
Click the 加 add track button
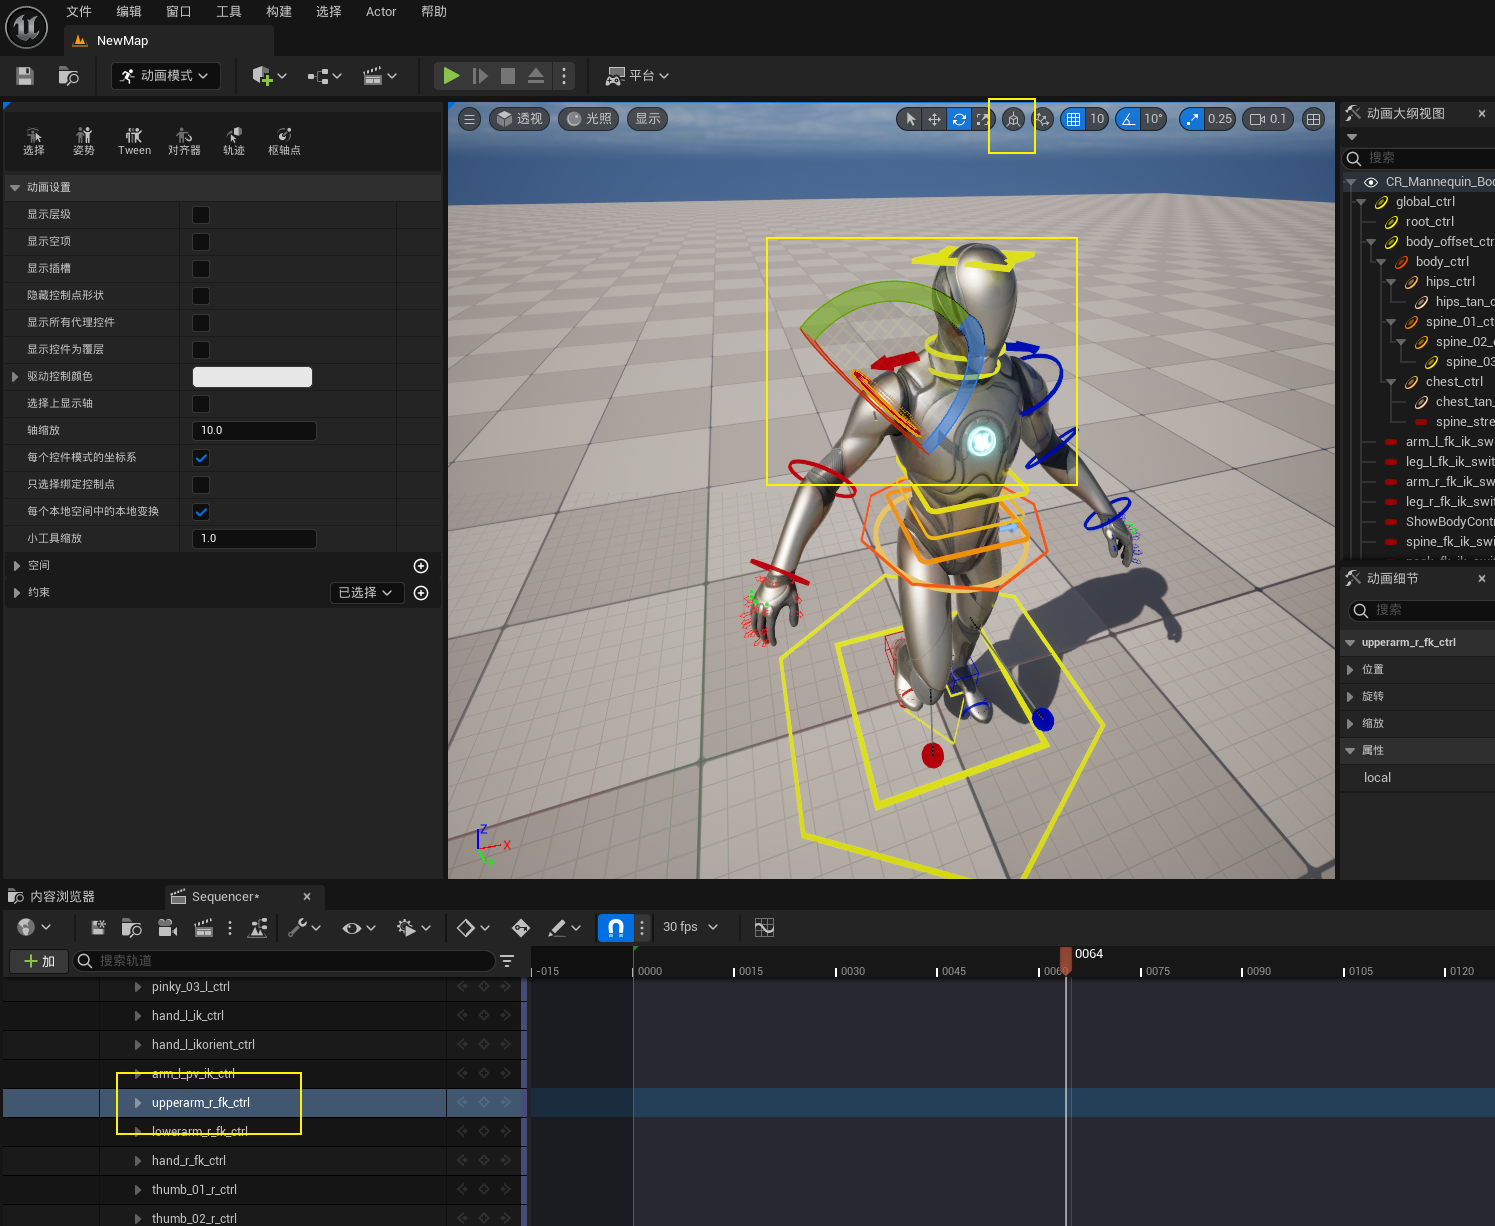(39, 961)
